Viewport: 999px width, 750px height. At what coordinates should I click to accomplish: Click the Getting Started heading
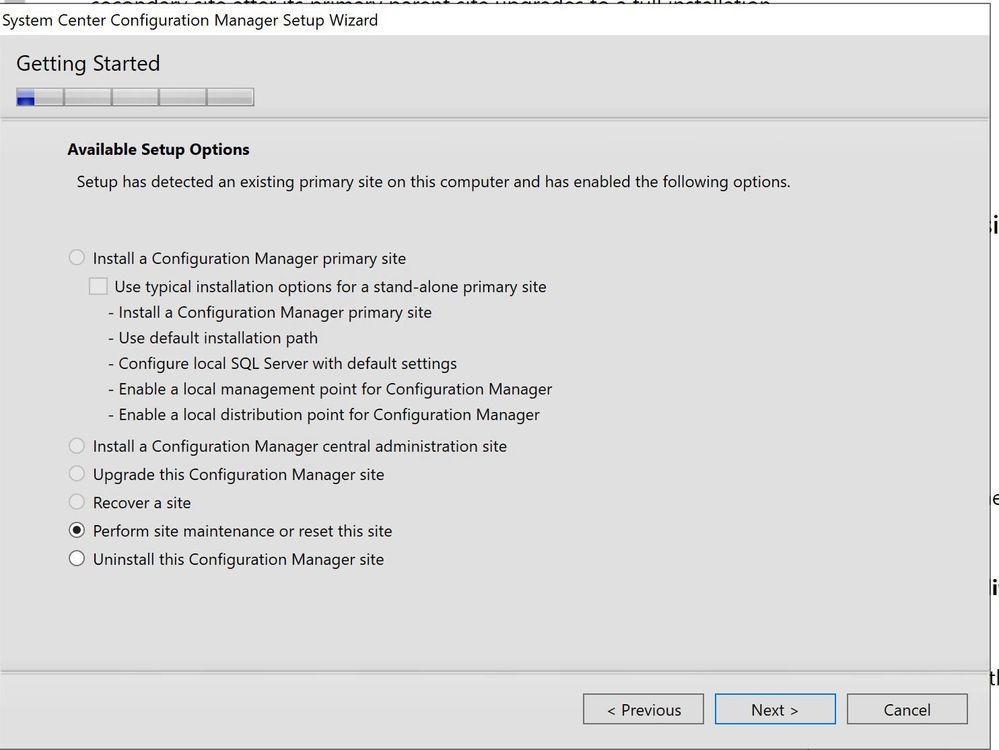tap(88, 63)
